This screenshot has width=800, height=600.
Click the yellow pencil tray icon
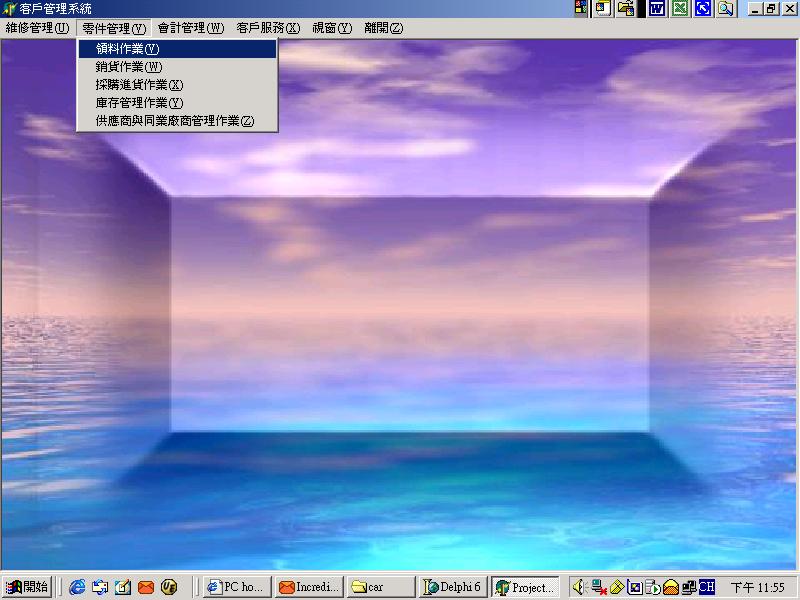click(x=617, y=587)
